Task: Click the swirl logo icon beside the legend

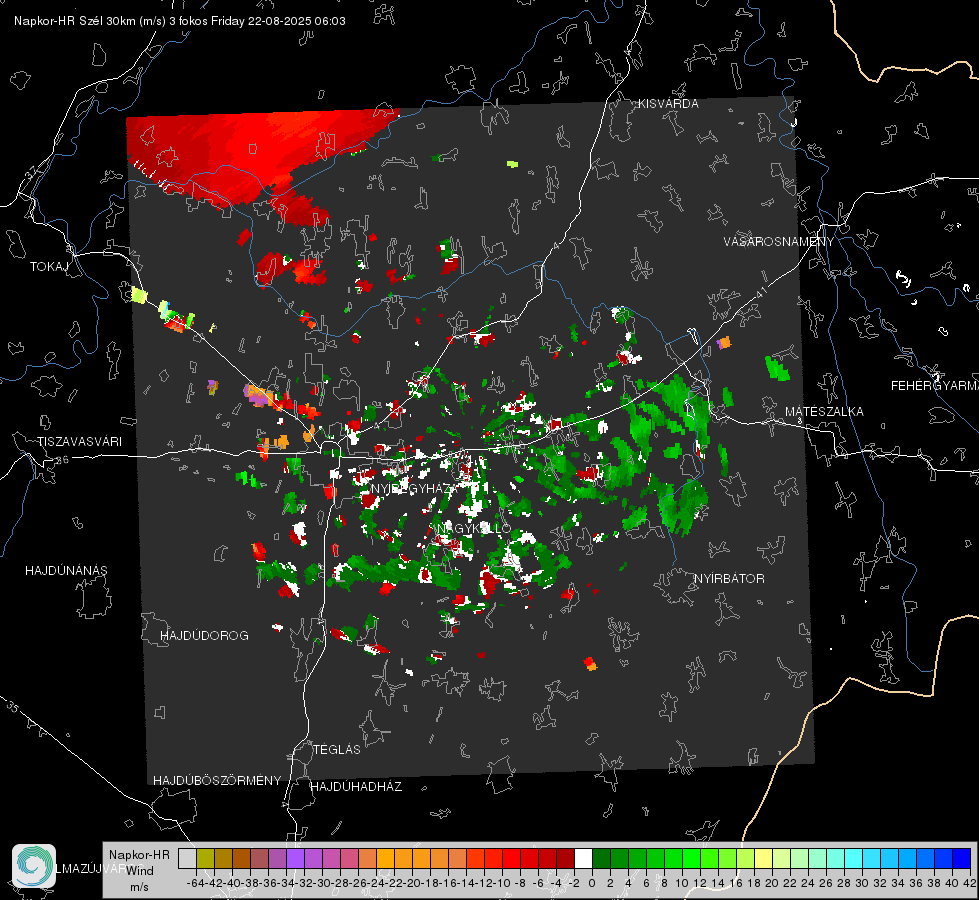Action: tap(34, 866)
